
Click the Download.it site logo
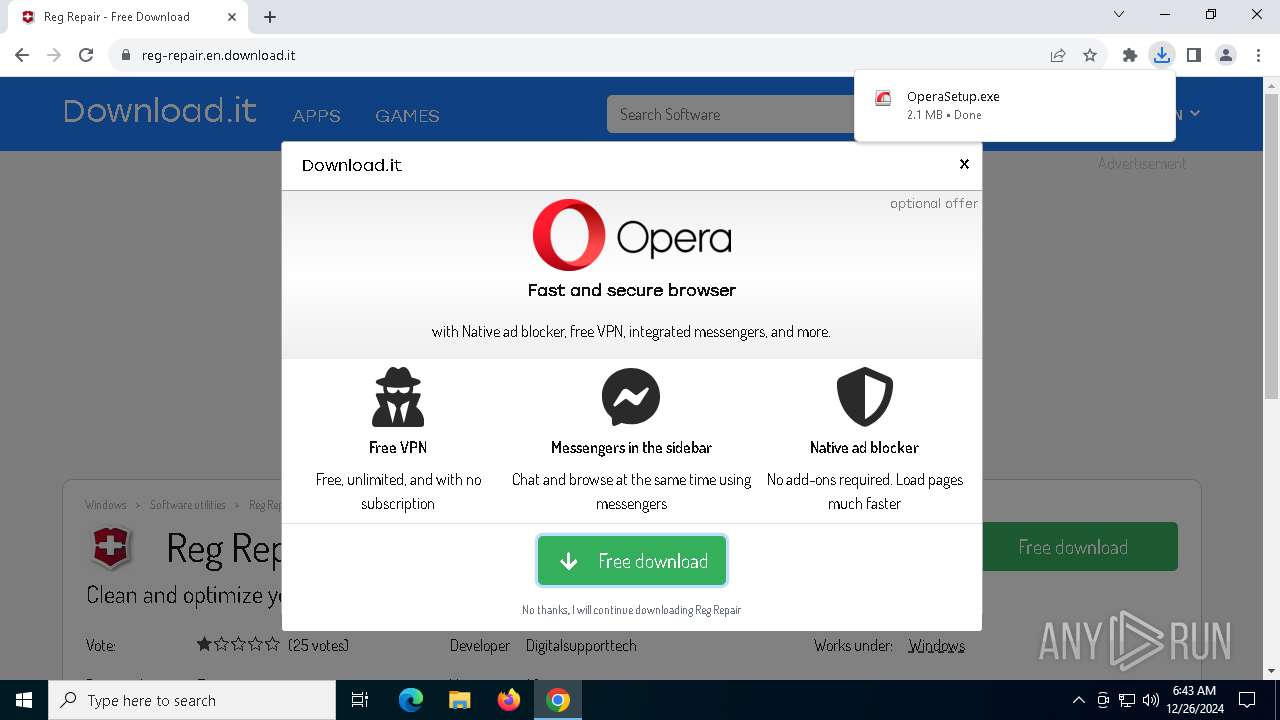tap(160, 111)
